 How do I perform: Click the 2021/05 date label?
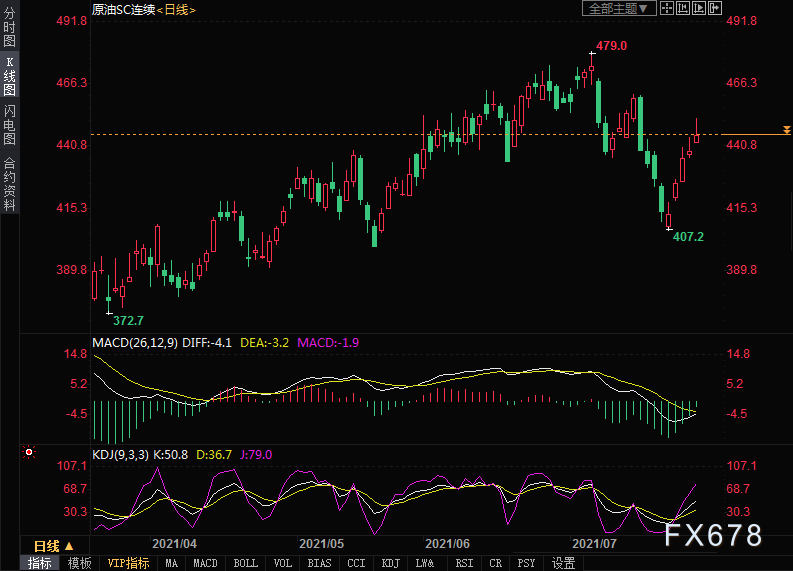pyautogui.click(x=322, y=544)
